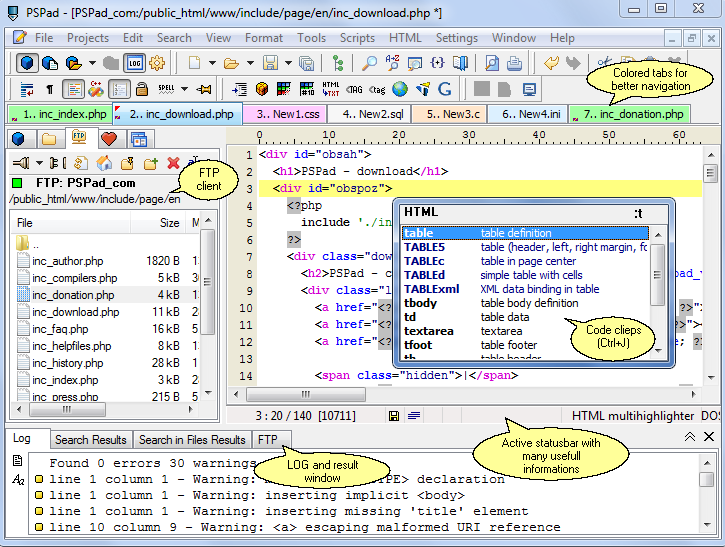Viewport: 725px width, 547px height.
Task: Click the A-Z find and replace icon
Action: (x=392, y=62)
